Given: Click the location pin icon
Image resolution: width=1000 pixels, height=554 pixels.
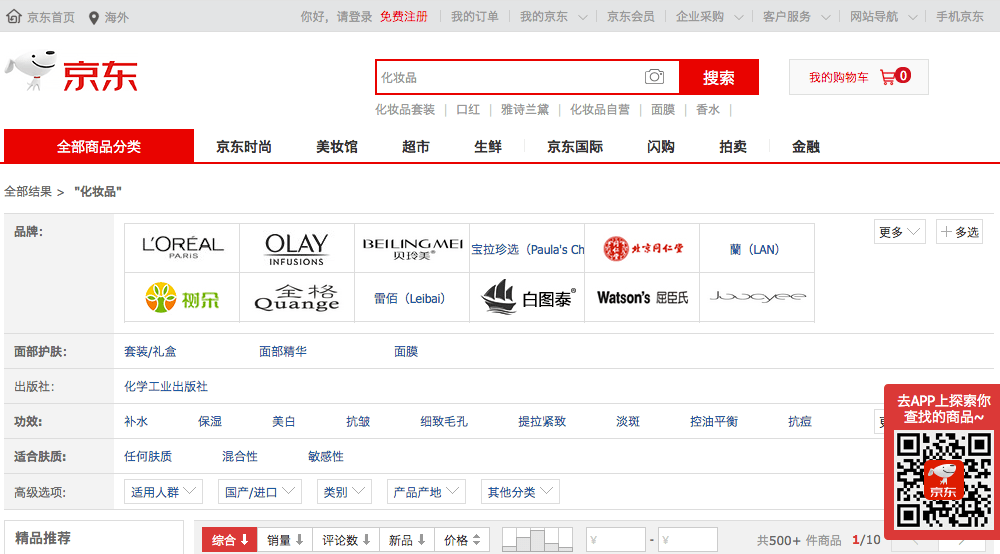Looking at the screenshot, I should tap(94, 17).
